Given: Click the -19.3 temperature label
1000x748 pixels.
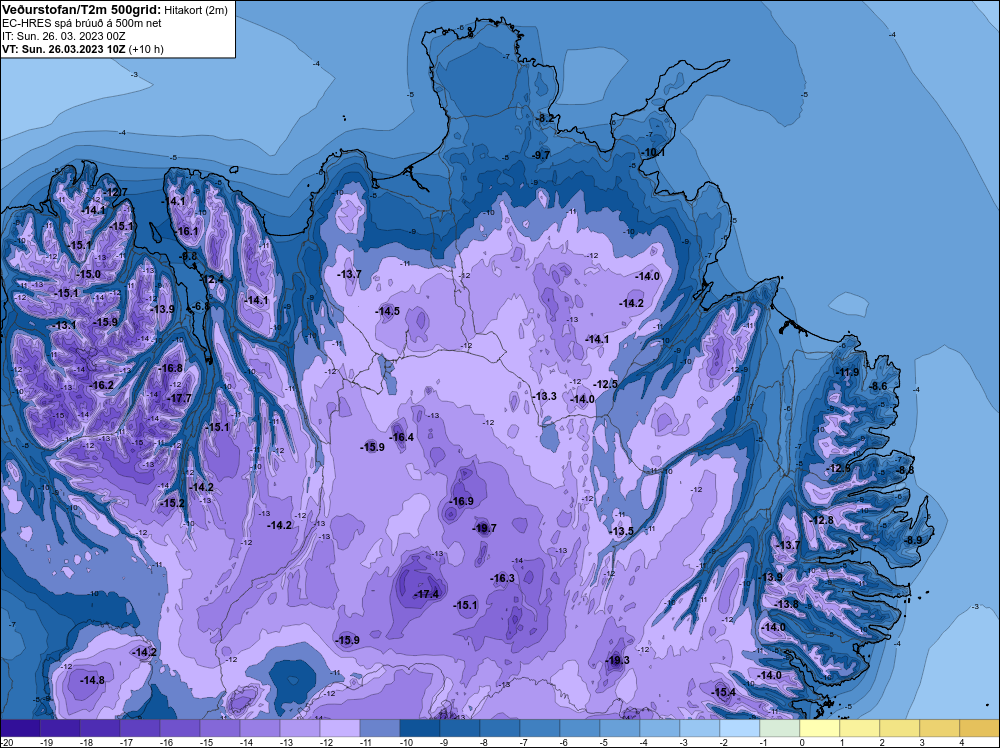Looking at the screenshot, I should [617, 660].
